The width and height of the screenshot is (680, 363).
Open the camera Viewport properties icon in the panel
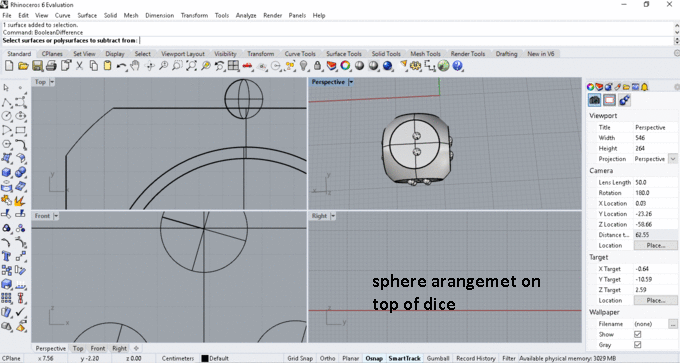coord(595,100)
